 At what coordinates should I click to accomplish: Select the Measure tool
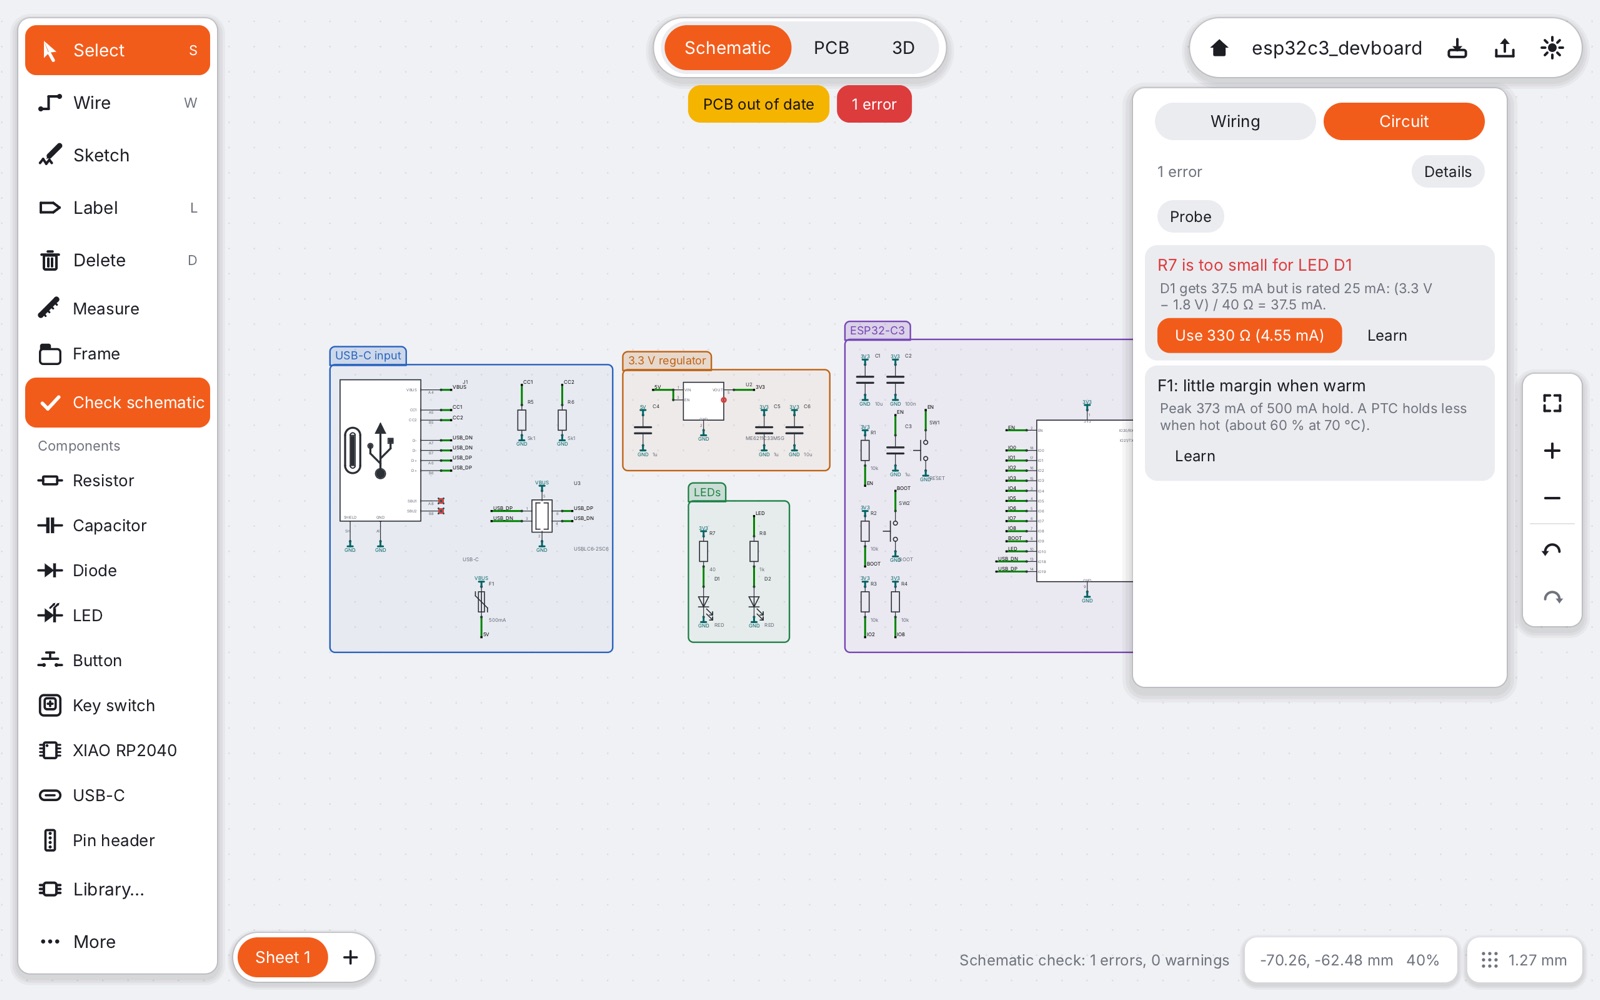click(x=117, y=308)
